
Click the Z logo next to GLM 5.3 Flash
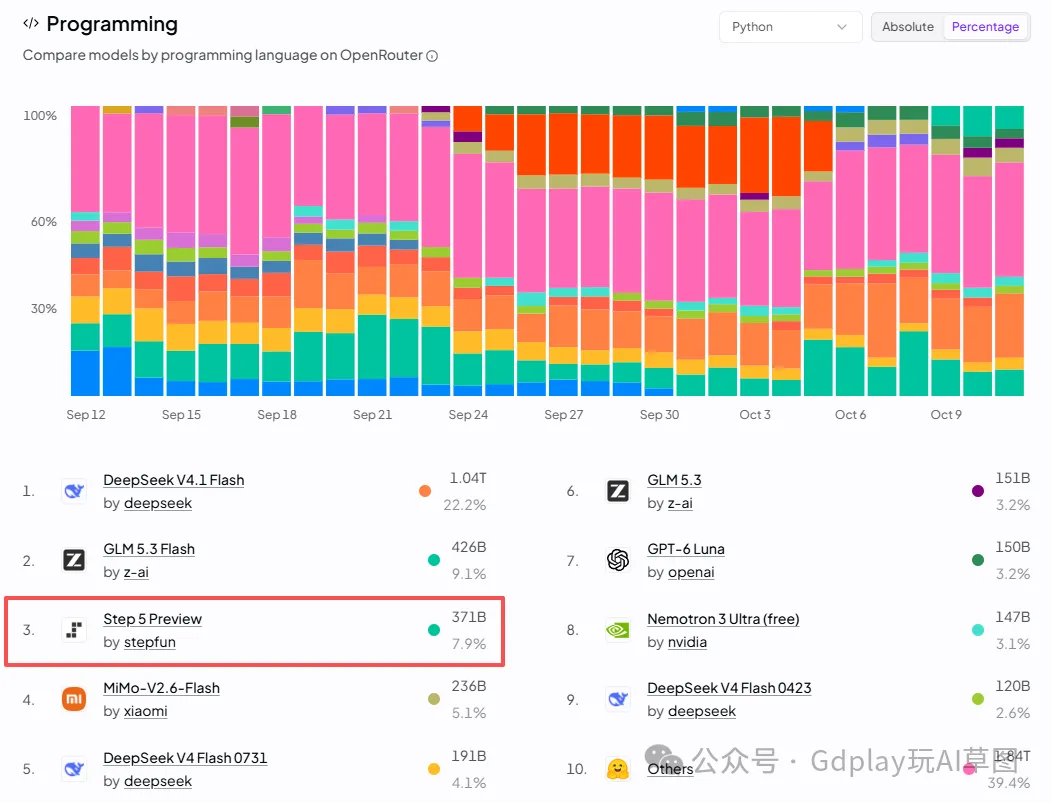(74, 560)
